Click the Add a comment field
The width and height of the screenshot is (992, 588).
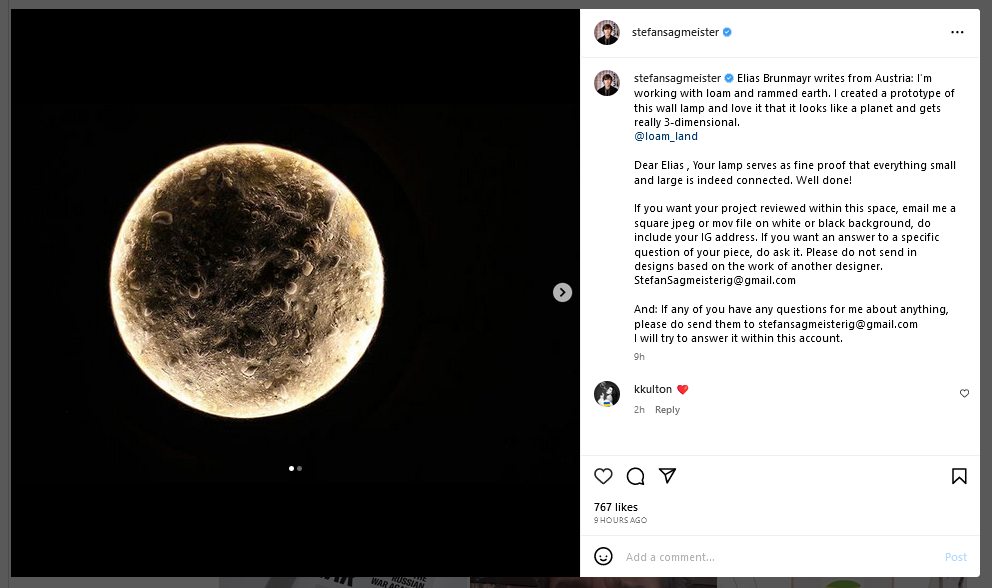778,557
